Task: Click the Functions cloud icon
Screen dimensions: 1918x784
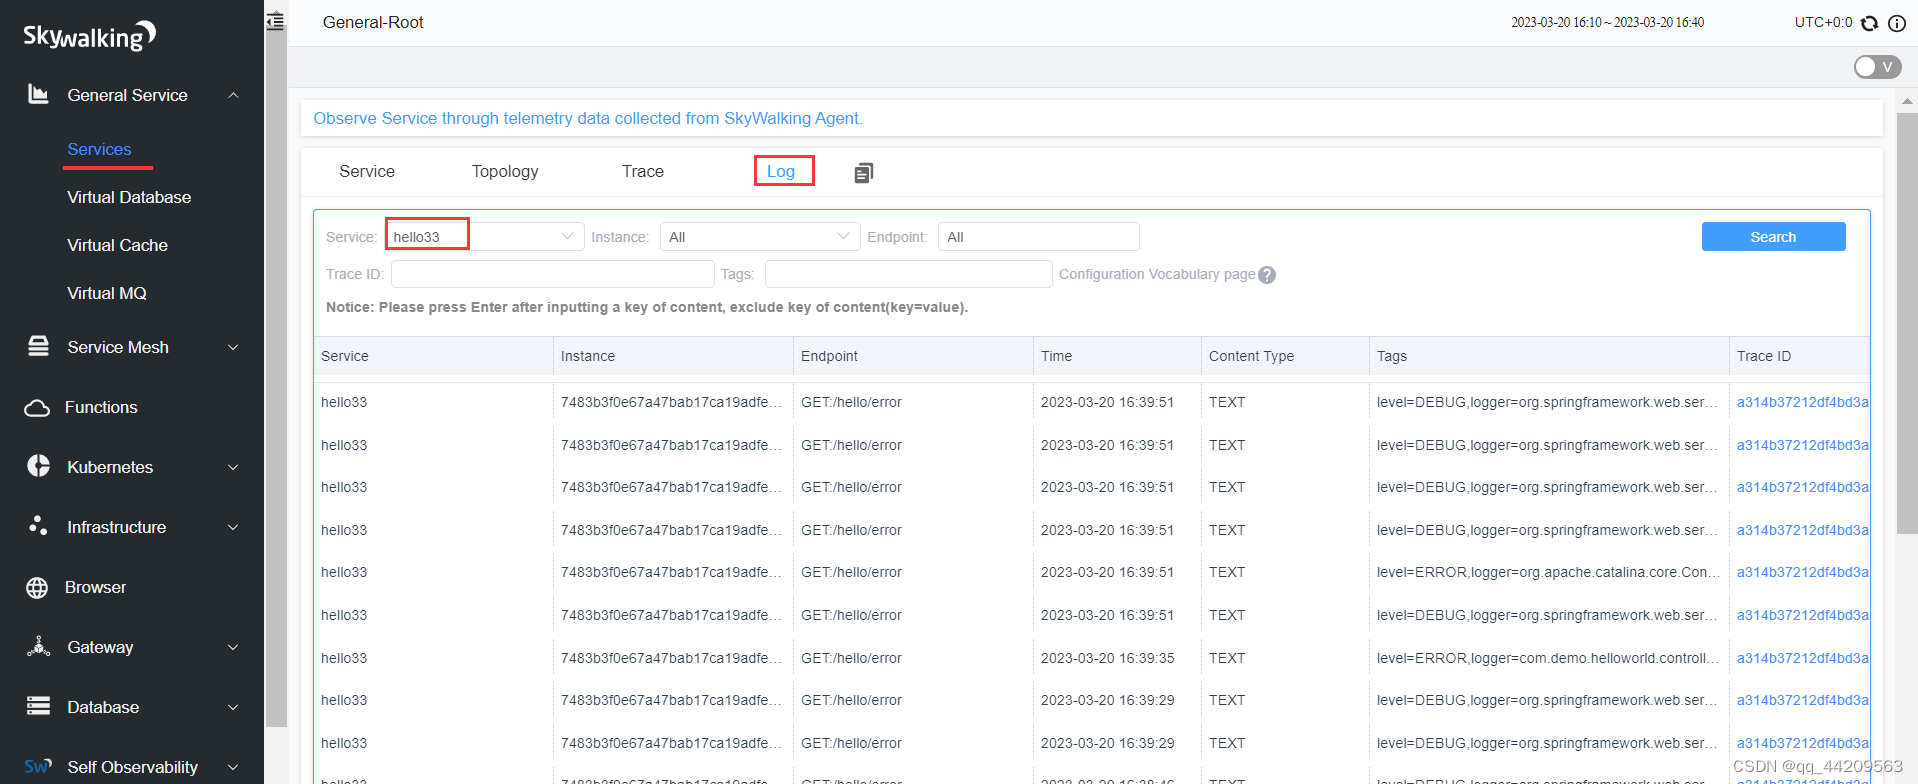Action: click(x=37, y=408)
